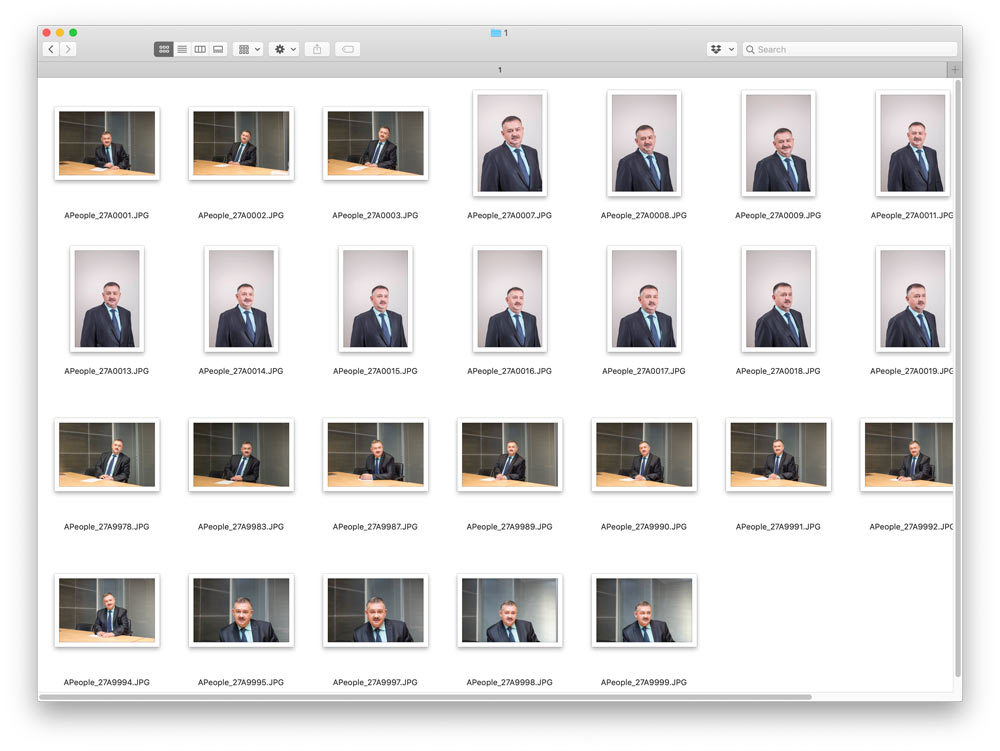1000x751 pixels.
Task: Click the file name APeople_27A0016.JPG
Action: point(509,371)
